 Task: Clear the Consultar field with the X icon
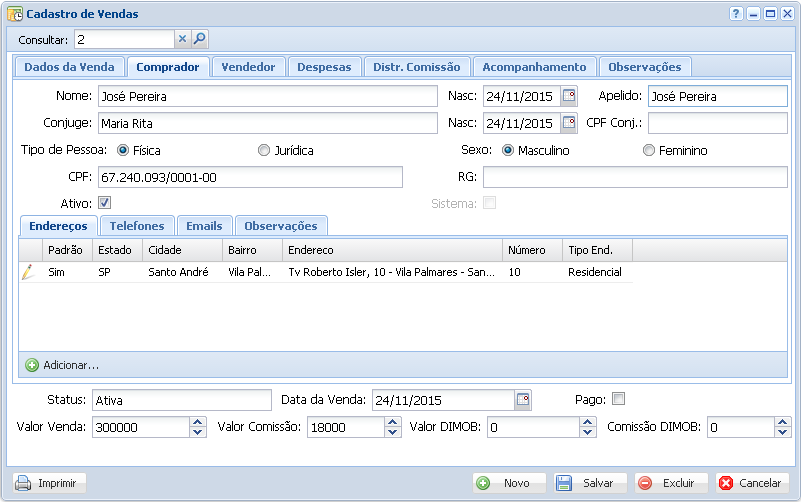[x=182, y=39]
